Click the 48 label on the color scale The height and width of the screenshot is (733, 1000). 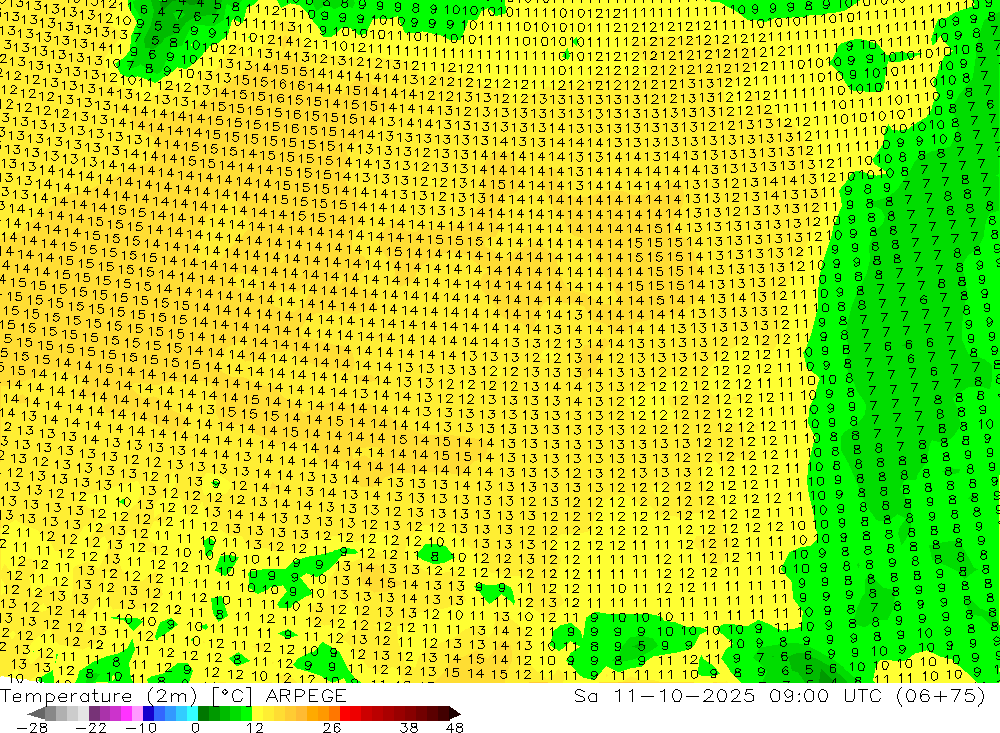(455, 728)
